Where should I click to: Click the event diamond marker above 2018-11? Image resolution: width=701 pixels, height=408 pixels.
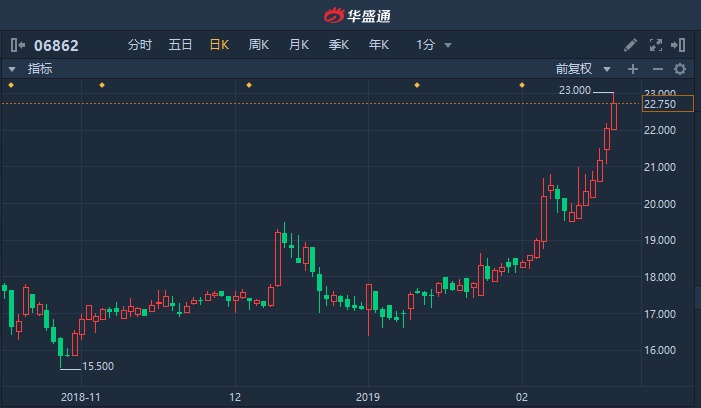pos(102,85)
